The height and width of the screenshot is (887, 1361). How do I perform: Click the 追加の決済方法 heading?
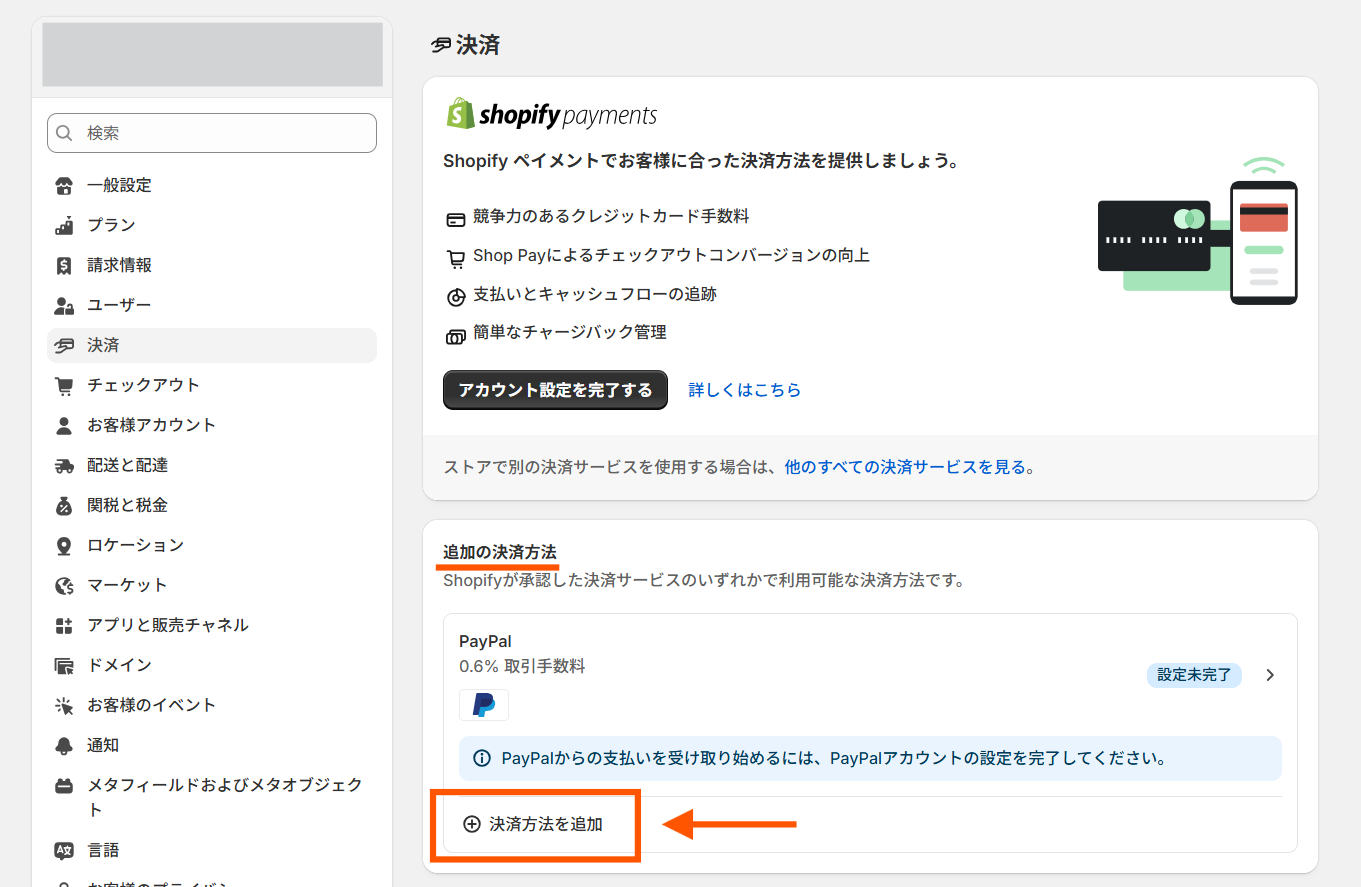tap(500, 552)
